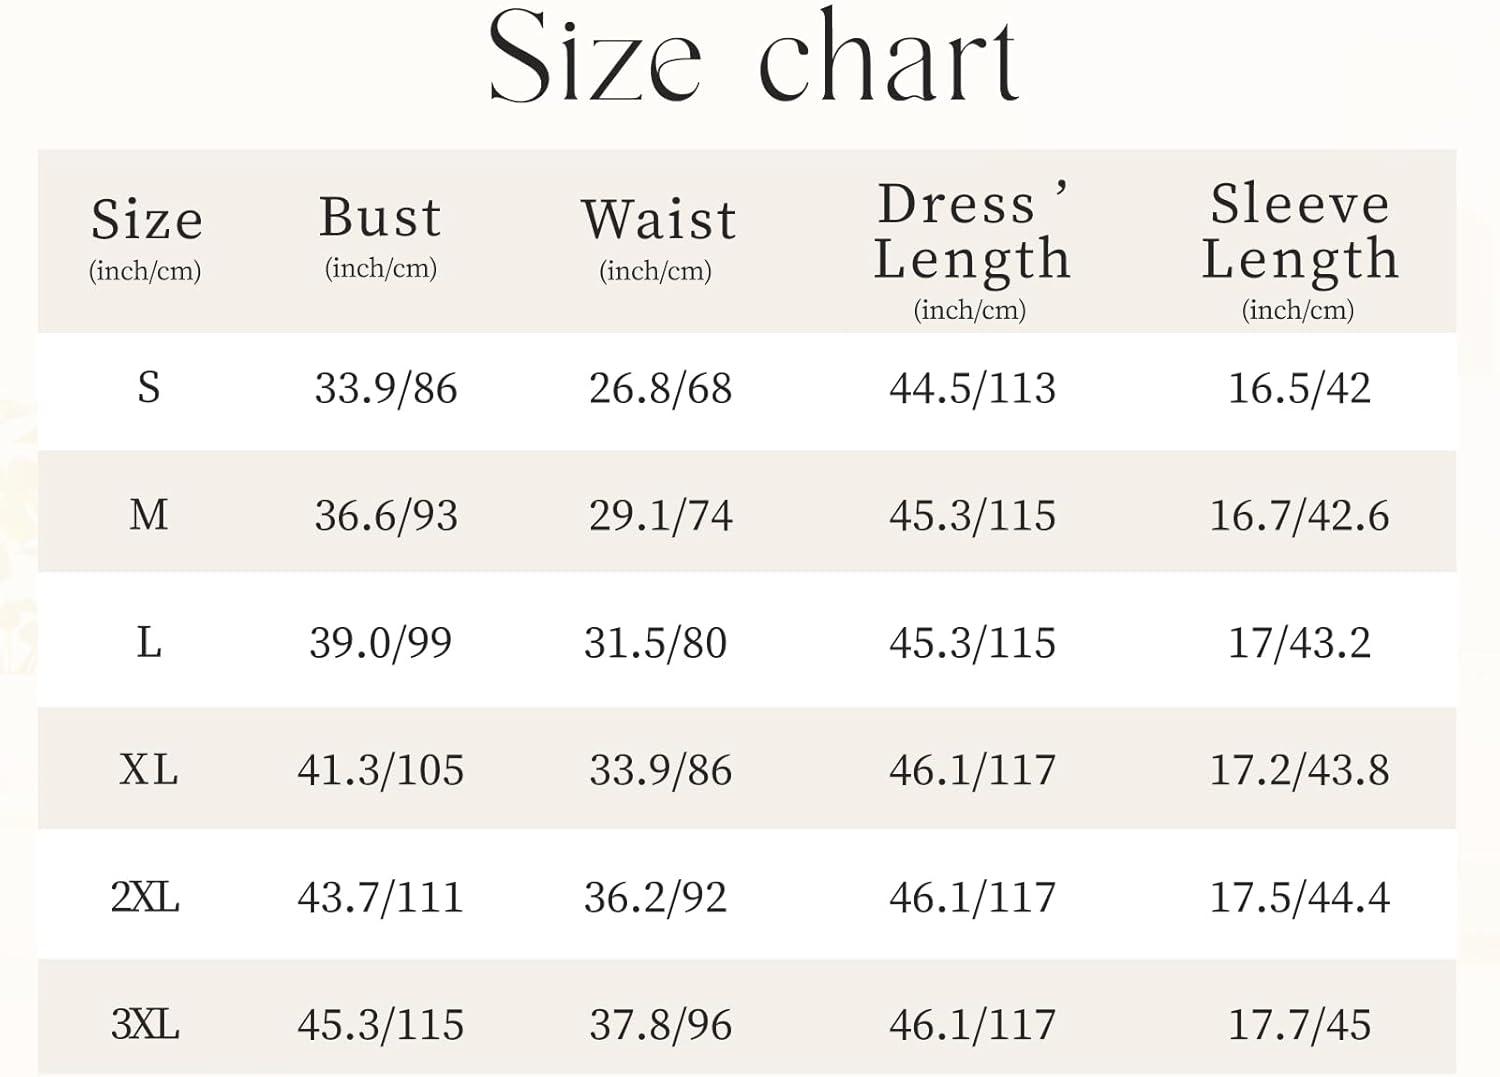Image resolution: width=1500 pixels, height=1077 pixels.
Task: Click the Sleeve Length column header
Action: 1299,232
